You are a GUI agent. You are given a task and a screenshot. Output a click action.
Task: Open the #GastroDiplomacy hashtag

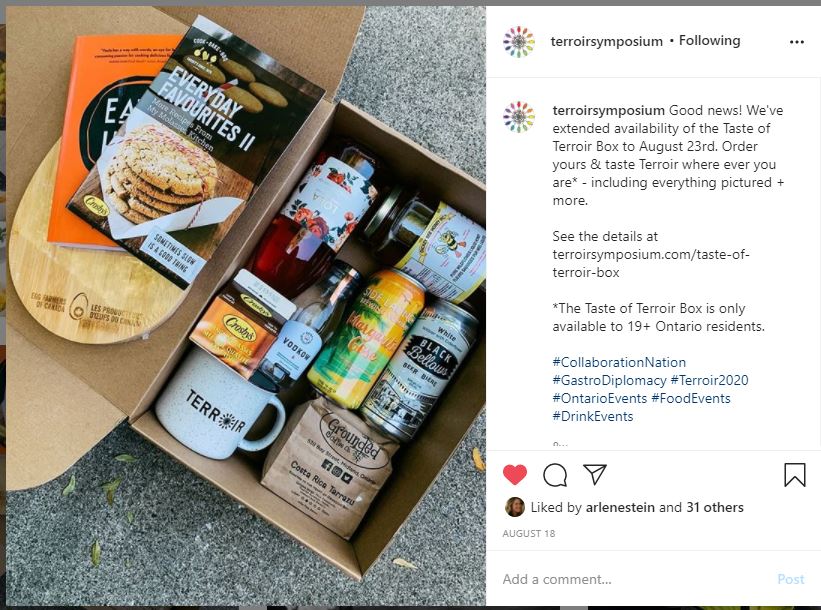(x=609, y=380)
